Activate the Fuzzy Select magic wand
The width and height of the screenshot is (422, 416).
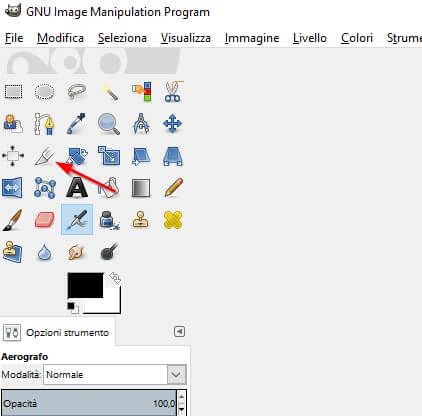click(109, 92)
